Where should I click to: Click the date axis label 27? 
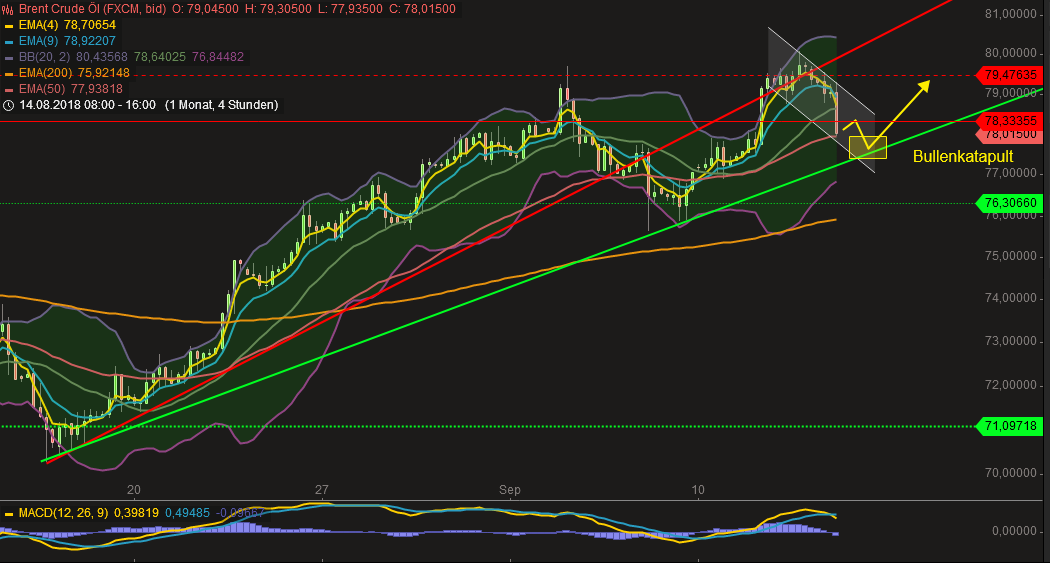(322, 490)
